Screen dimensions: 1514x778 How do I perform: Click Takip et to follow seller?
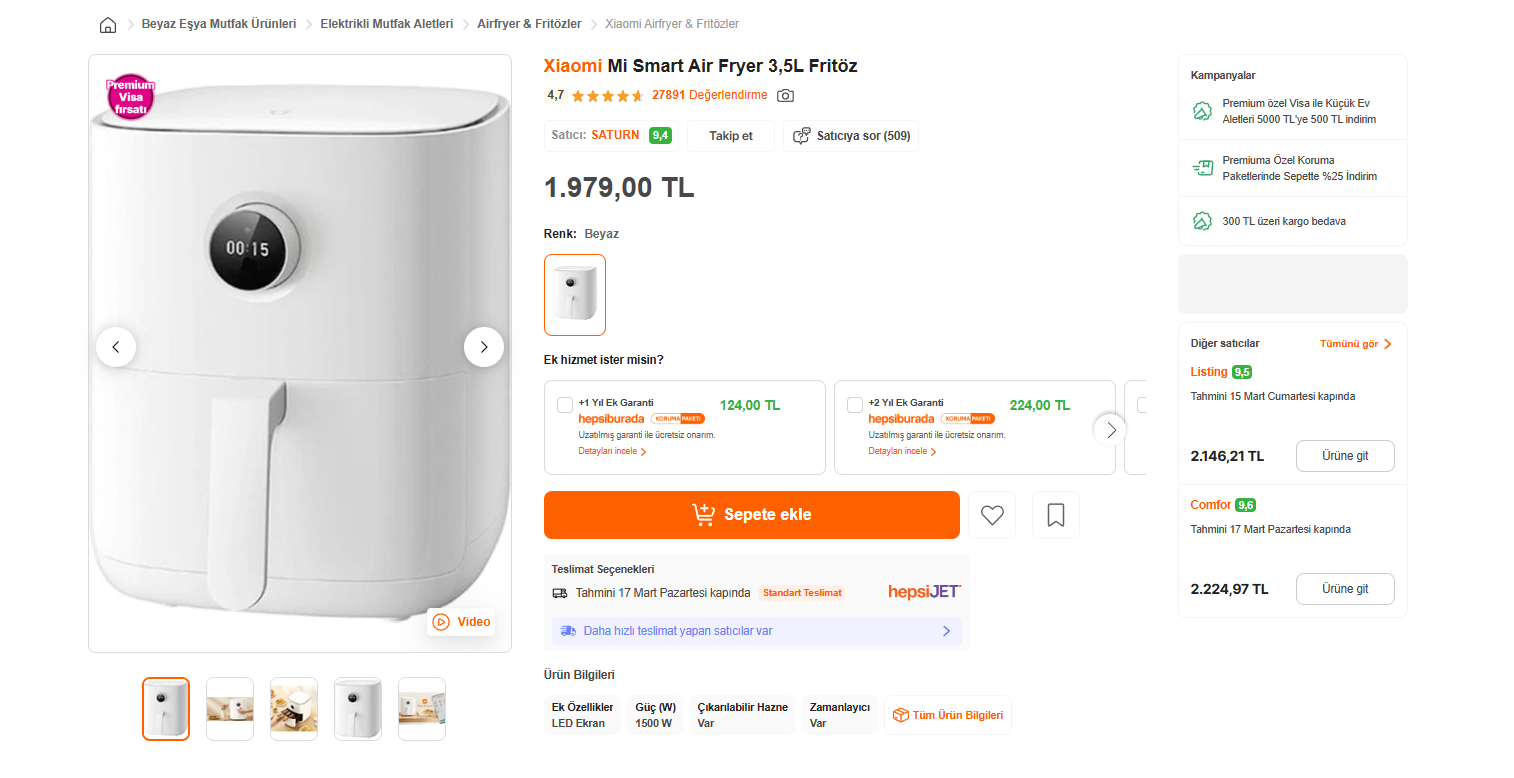pos(731,136)
